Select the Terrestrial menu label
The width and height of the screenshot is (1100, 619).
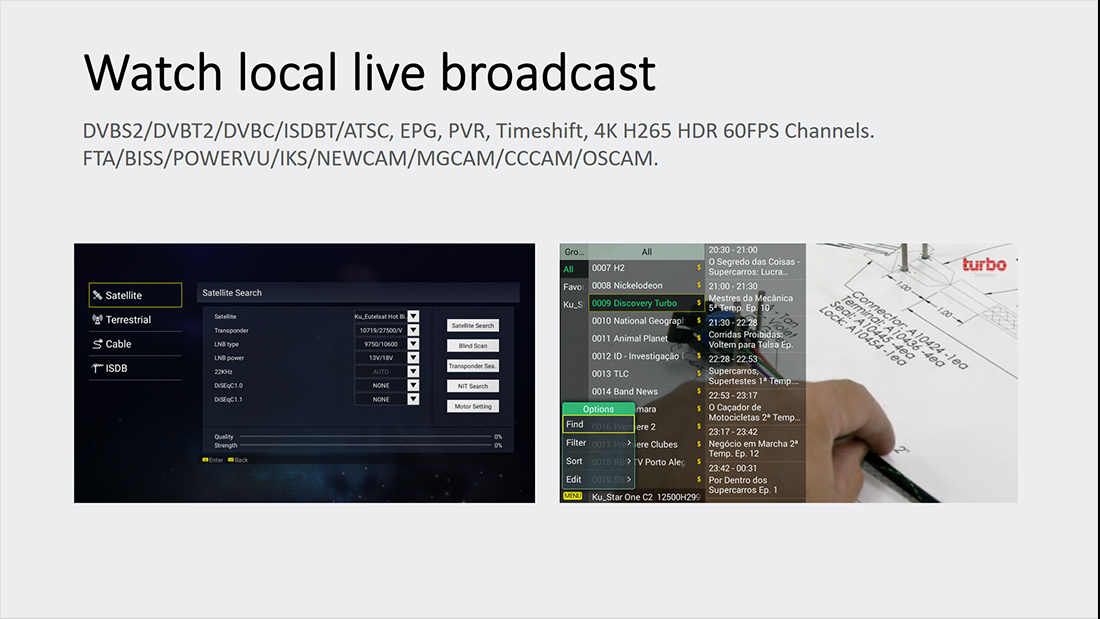(x=128, y=319)
